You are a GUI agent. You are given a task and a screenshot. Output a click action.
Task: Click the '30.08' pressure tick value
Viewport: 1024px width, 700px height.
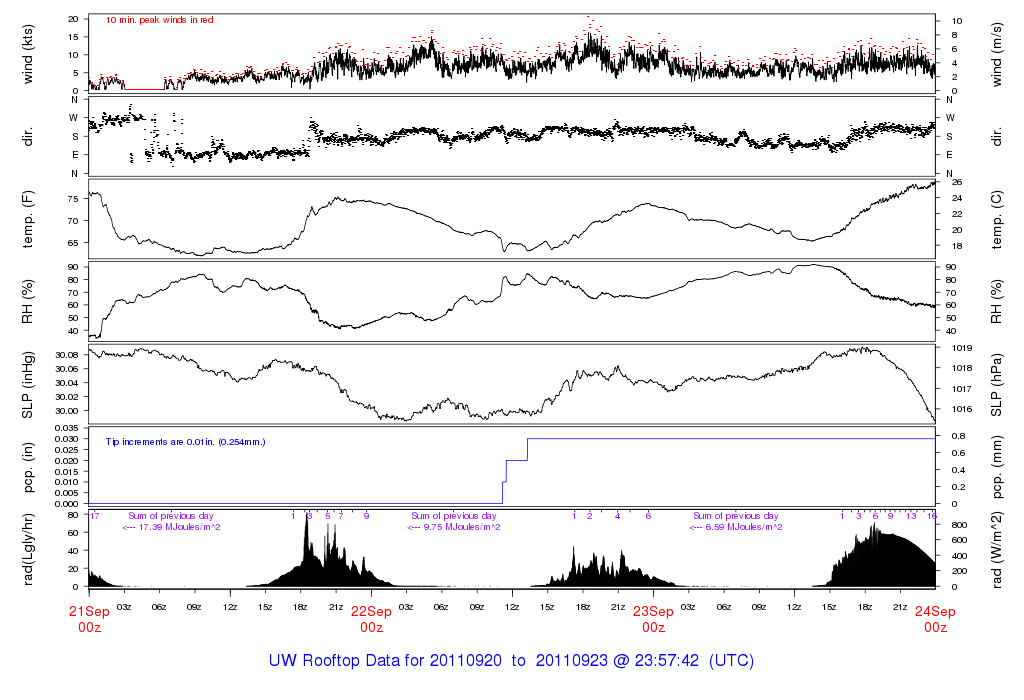pyautogui.click(x=67, y=355)
